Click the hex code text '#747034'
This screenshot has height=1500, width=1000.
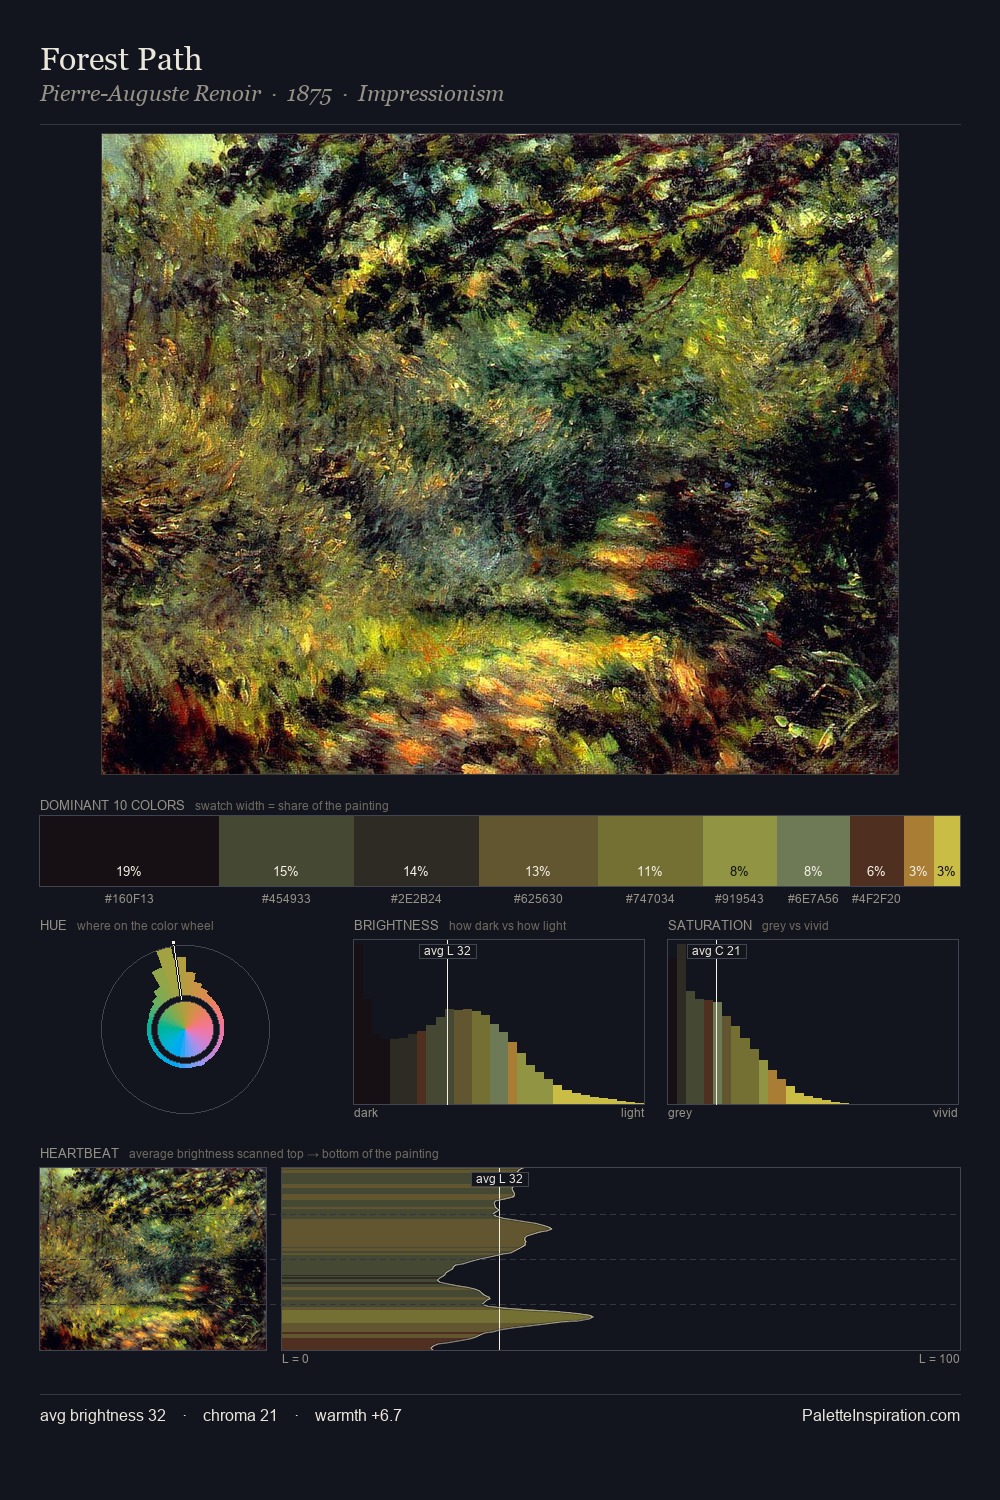click(x=650, y=899)
